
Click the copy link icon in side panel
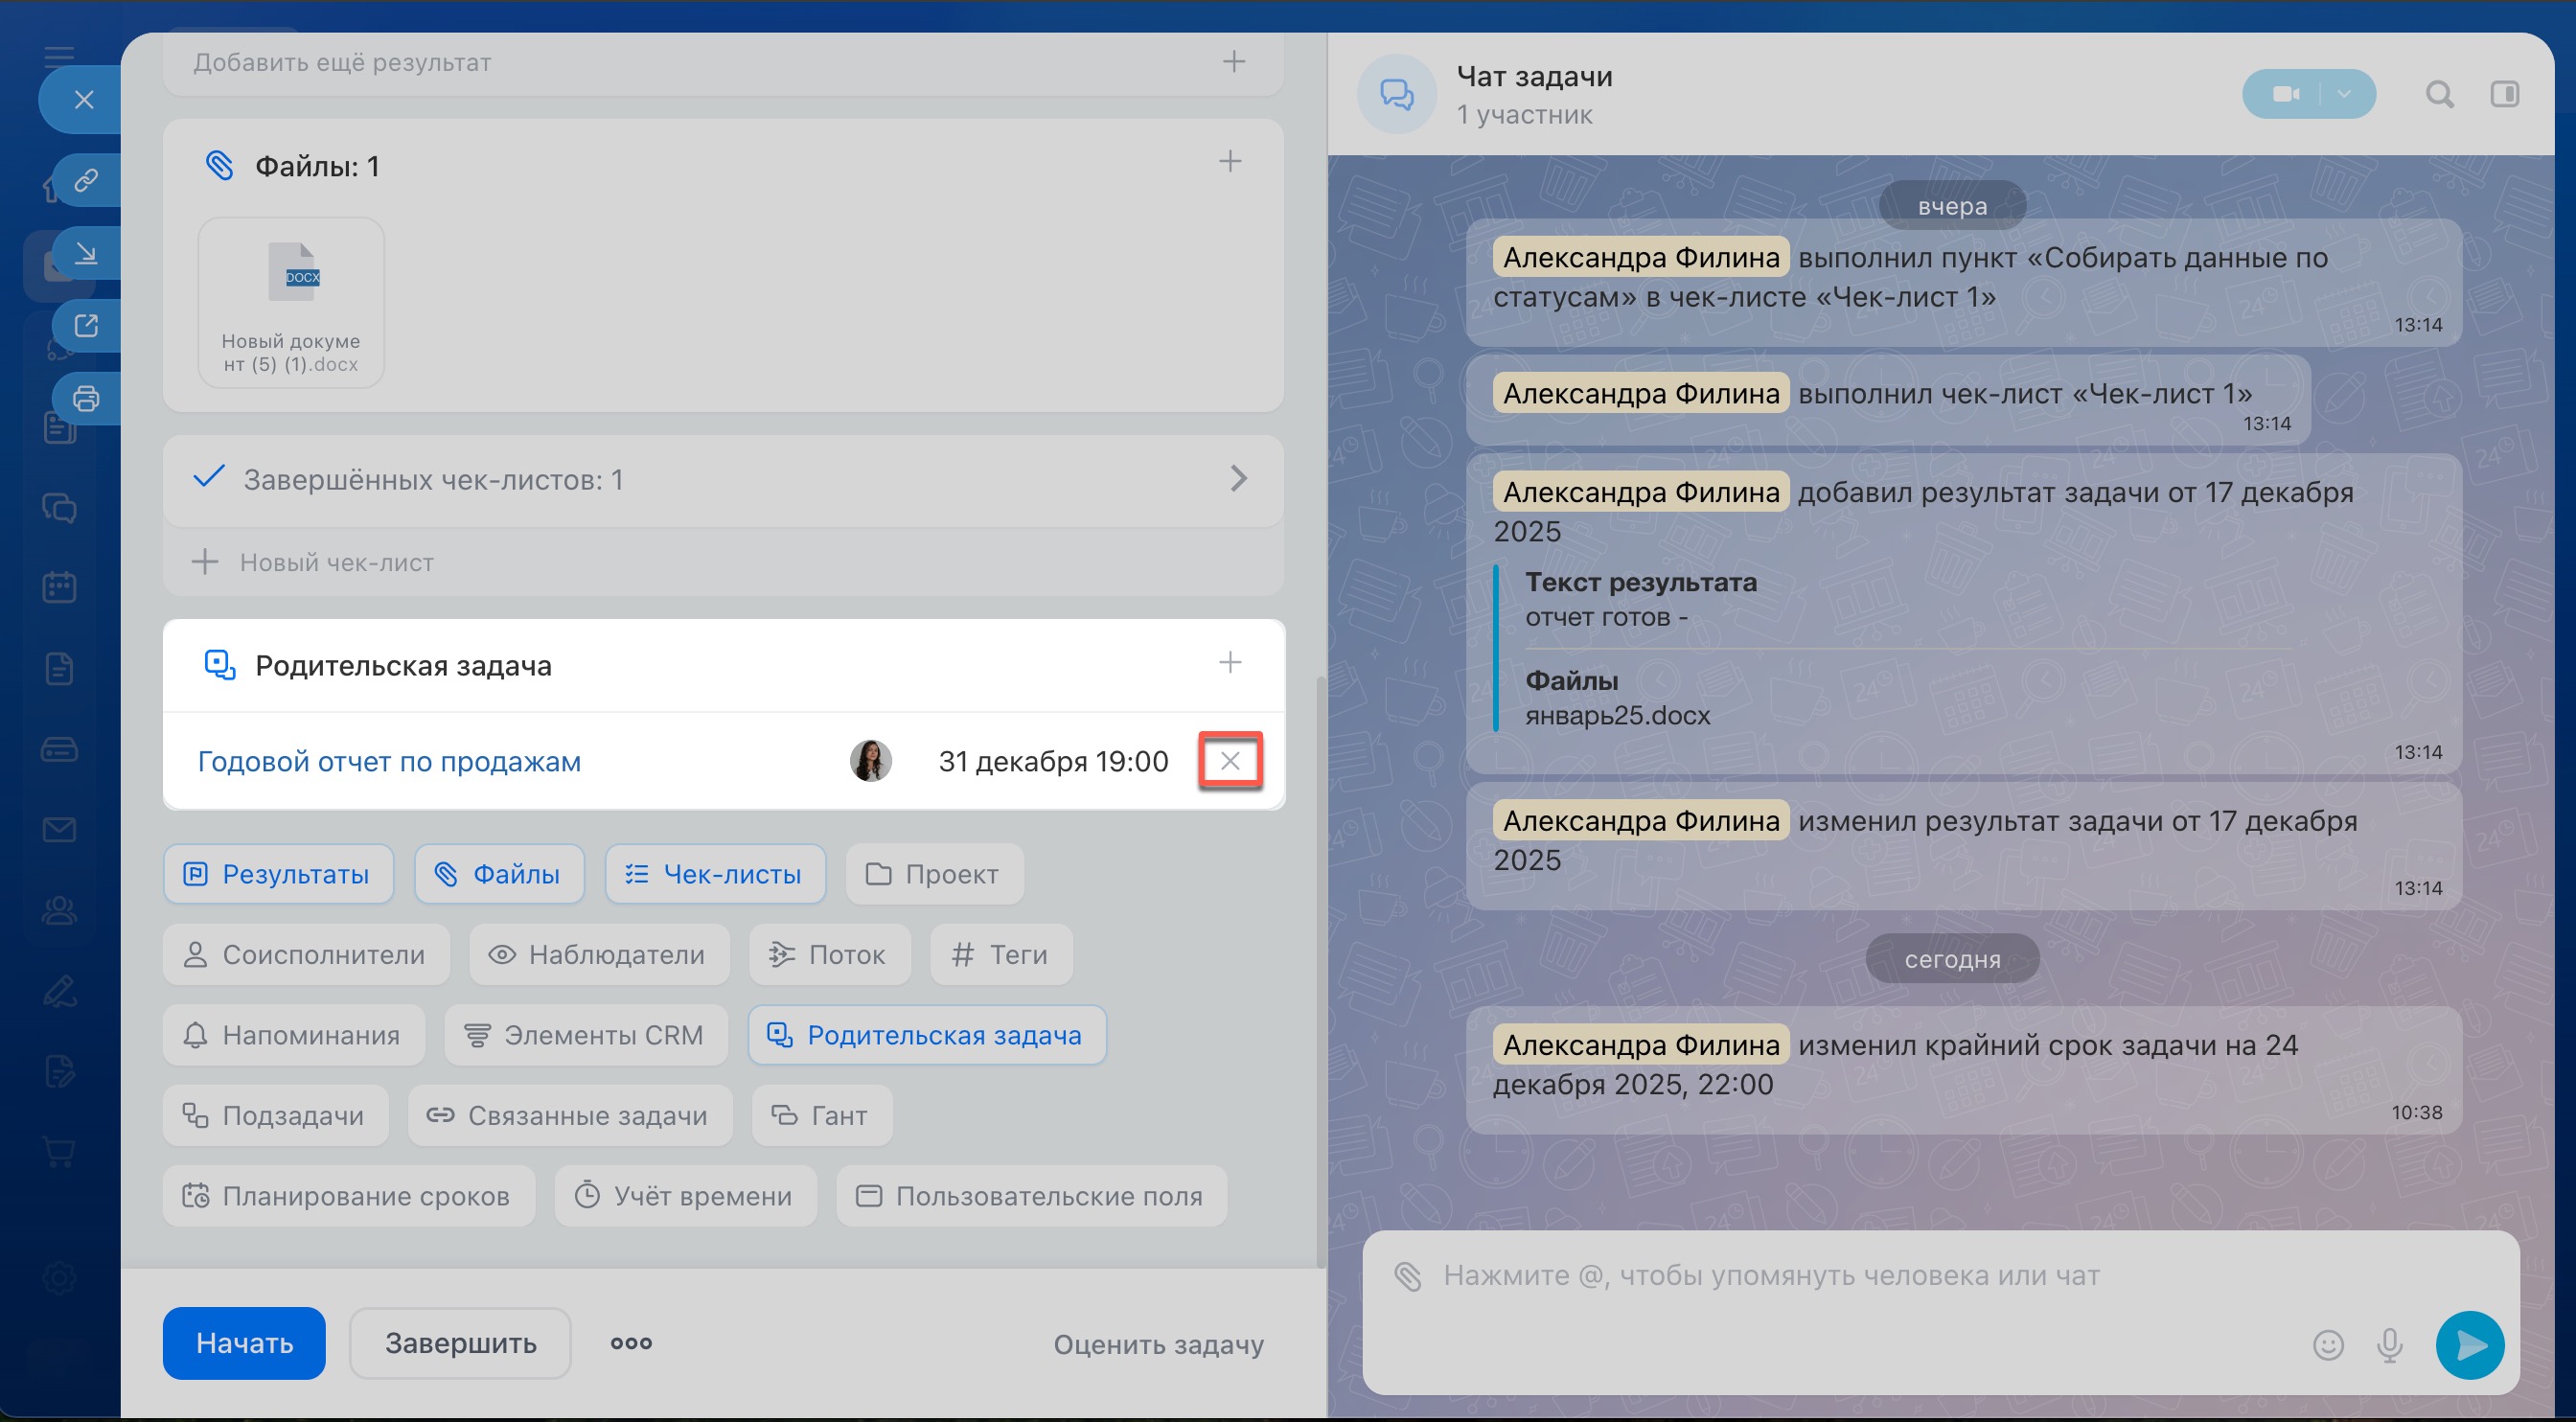[86, 180]
